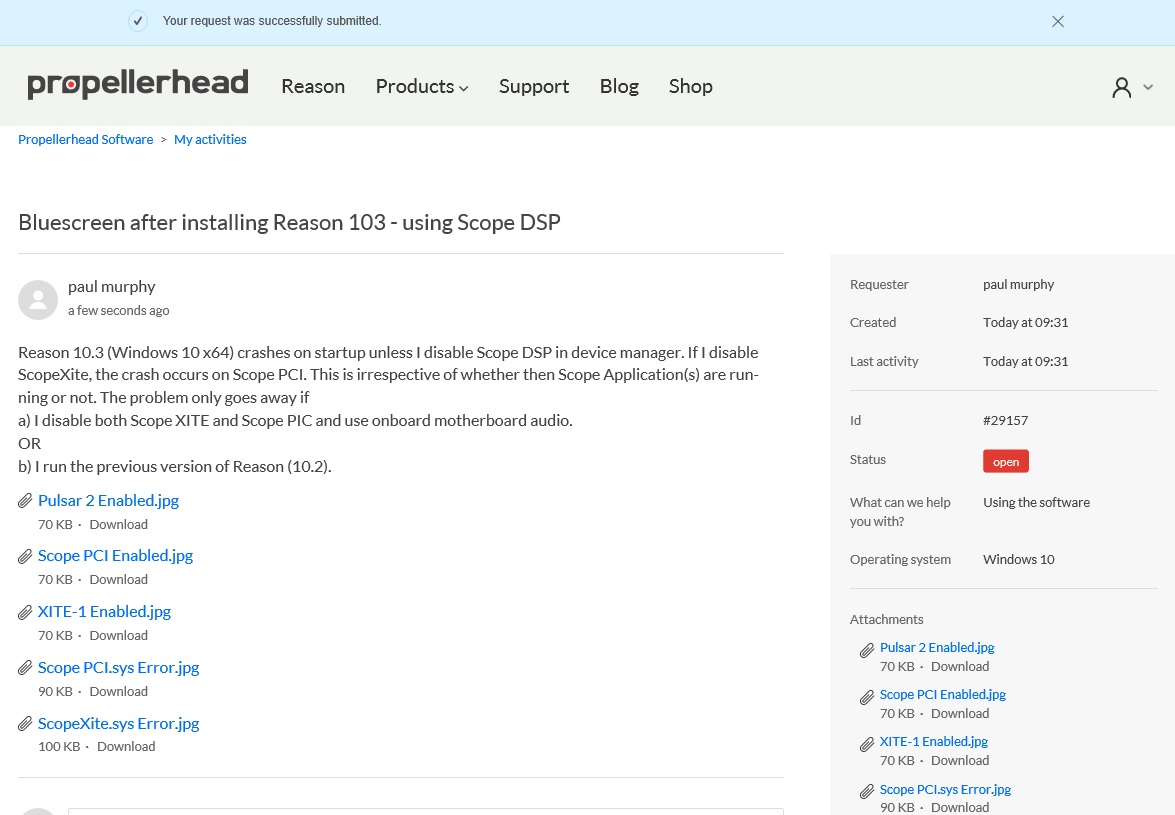Download the Scope PCI.sys Error.jpg file
This screenshot has height=815, width=1175.
click(118, 691)
